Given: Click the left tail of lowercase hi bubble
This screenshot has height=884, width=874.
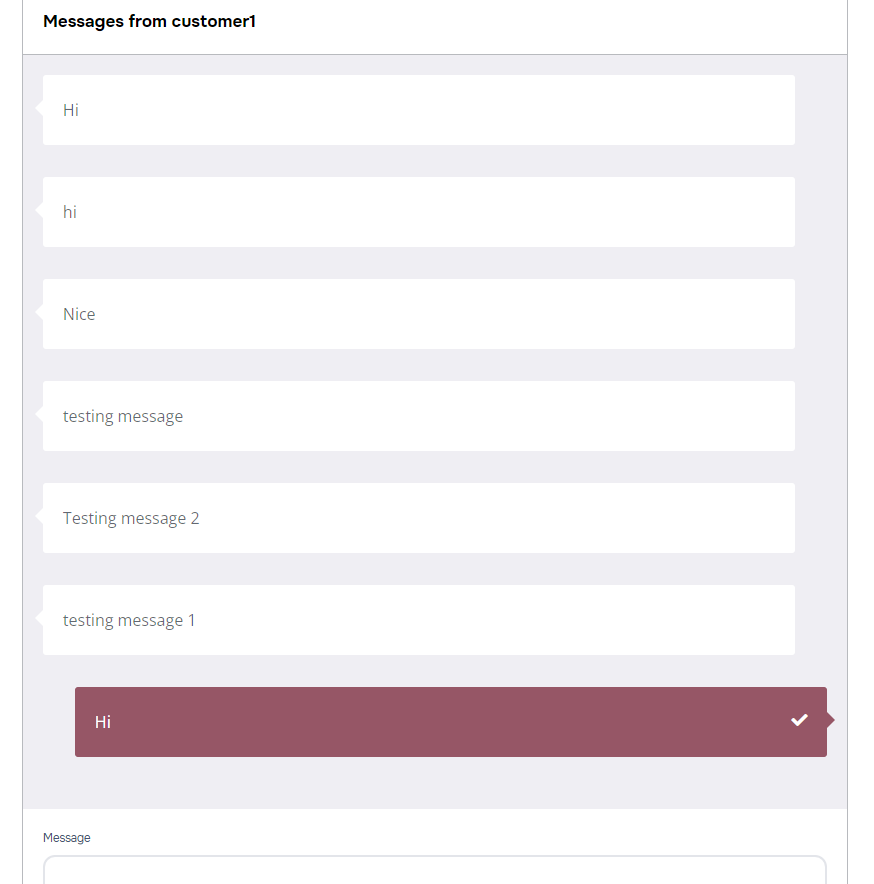Looking at the screenshot, I should coord(39,210).
